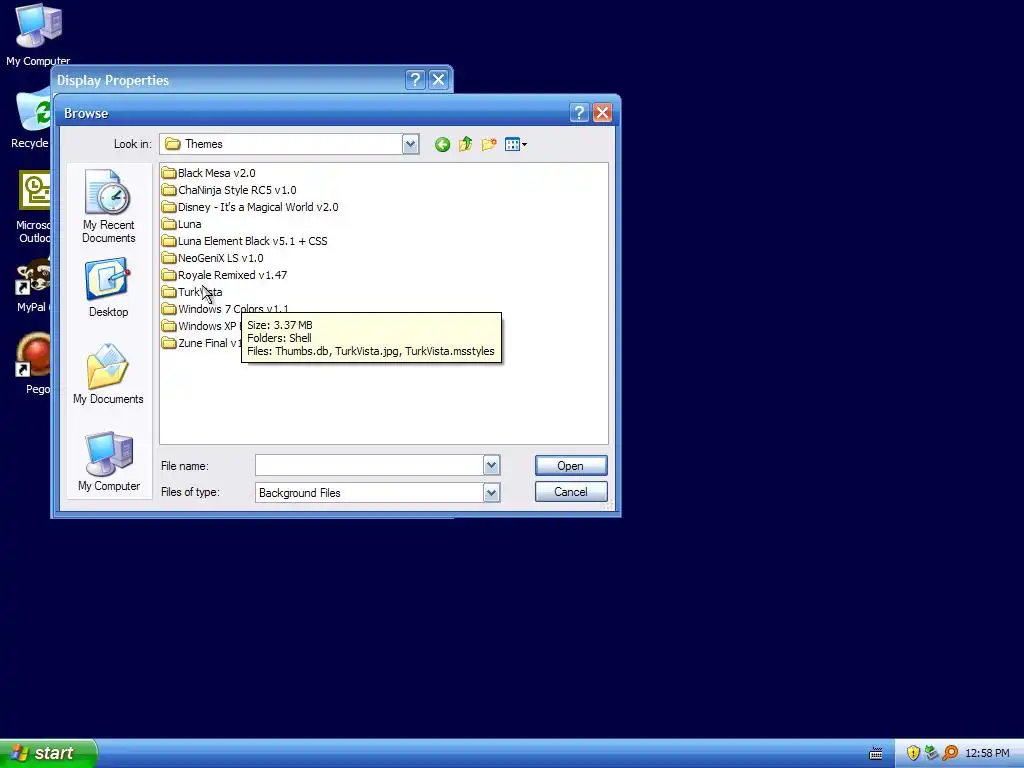Click the Open button
The height and width of the screenshot is (768, 1024).
[571, 466]
